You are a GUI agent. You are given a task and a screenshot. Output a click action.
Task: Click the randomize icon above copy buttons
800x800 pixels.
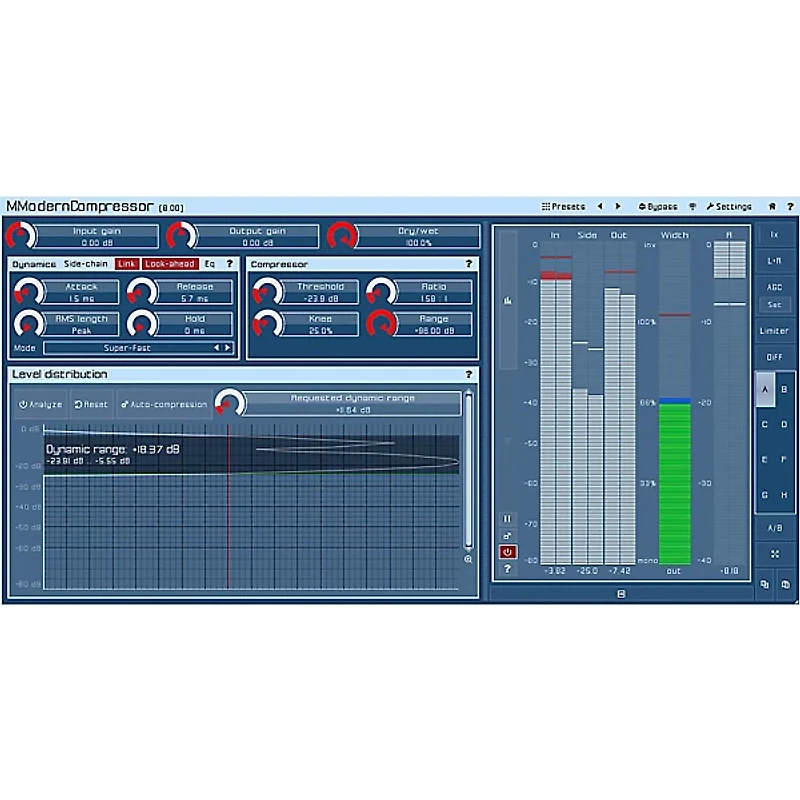[x=775, y=553]
